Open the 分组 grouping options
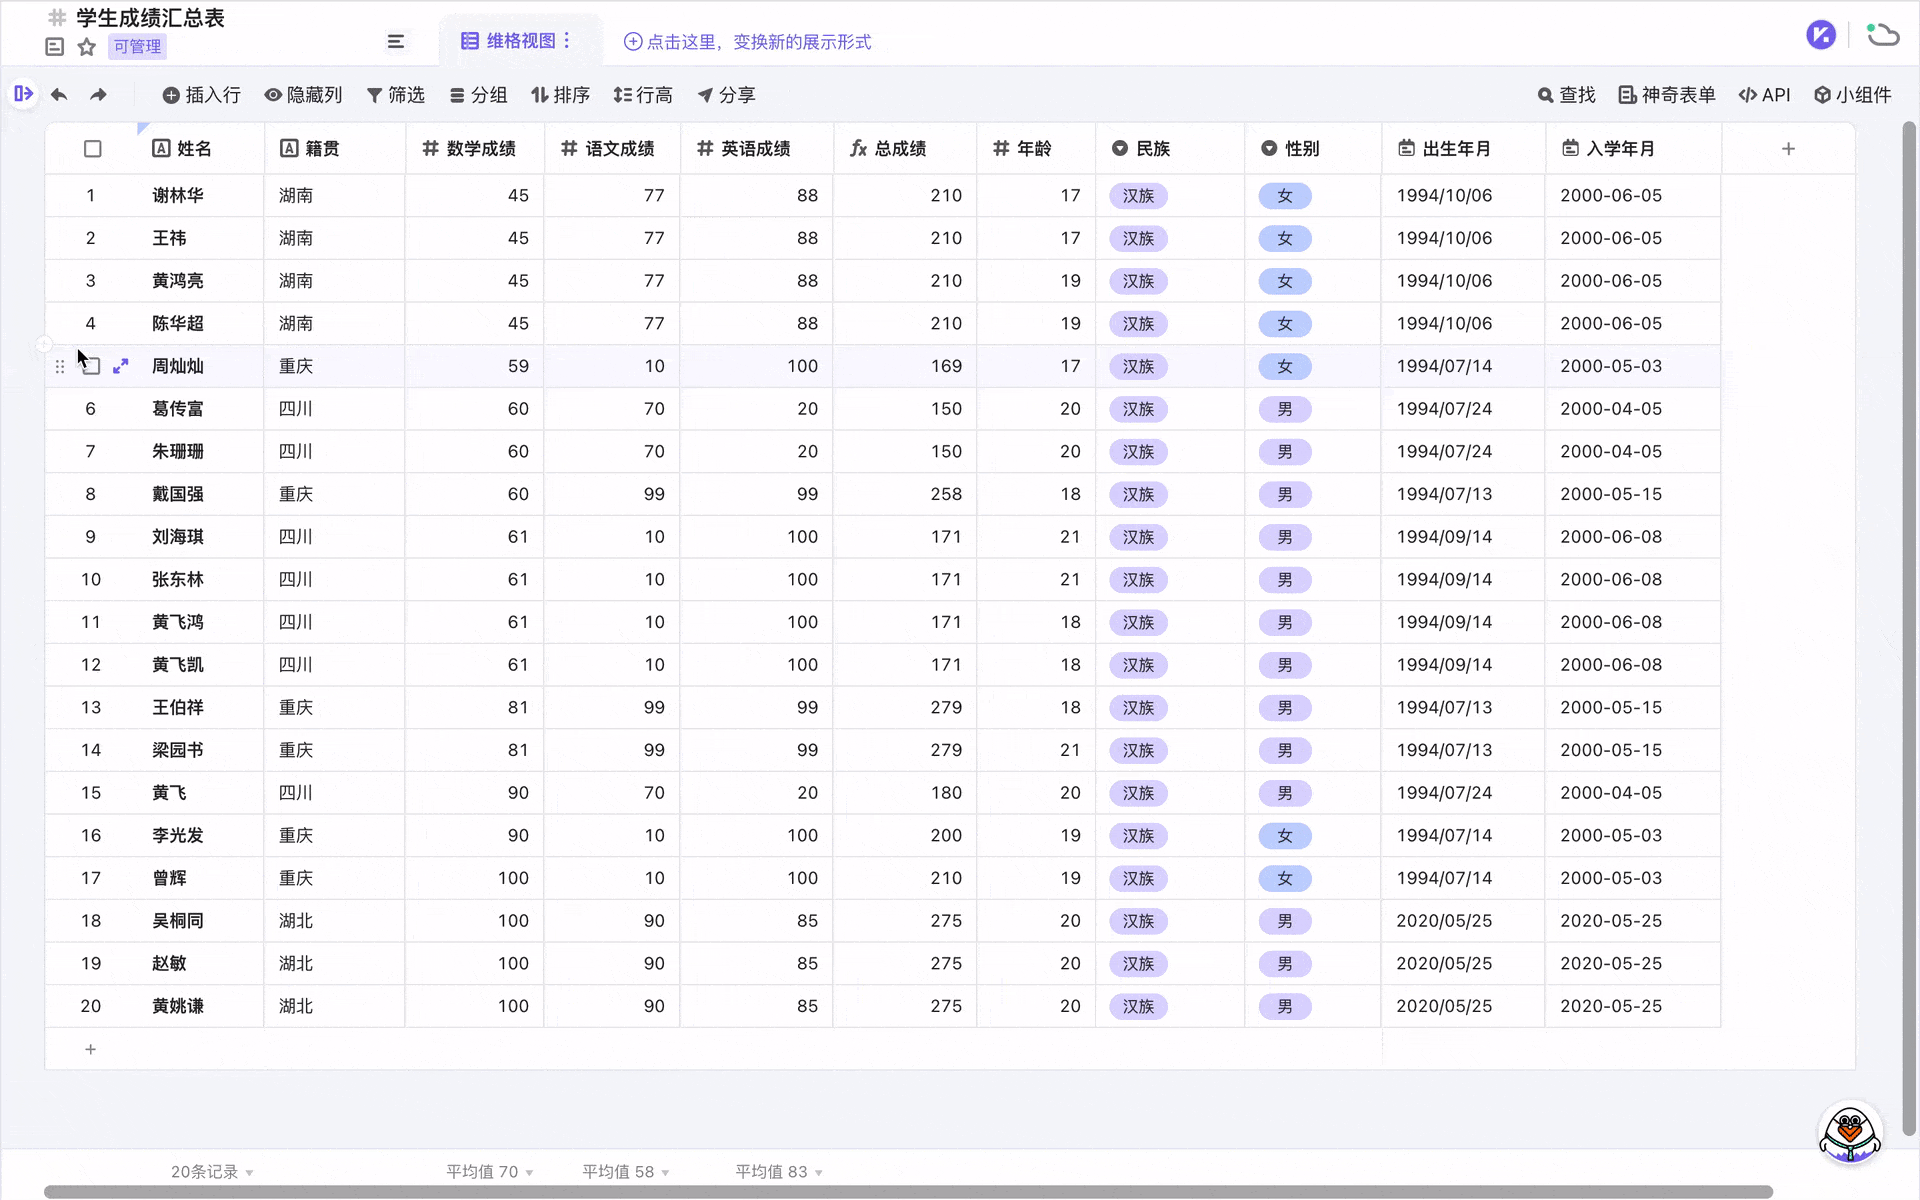Screen dimensions: 1920x1200 click(x=479, y=95)
